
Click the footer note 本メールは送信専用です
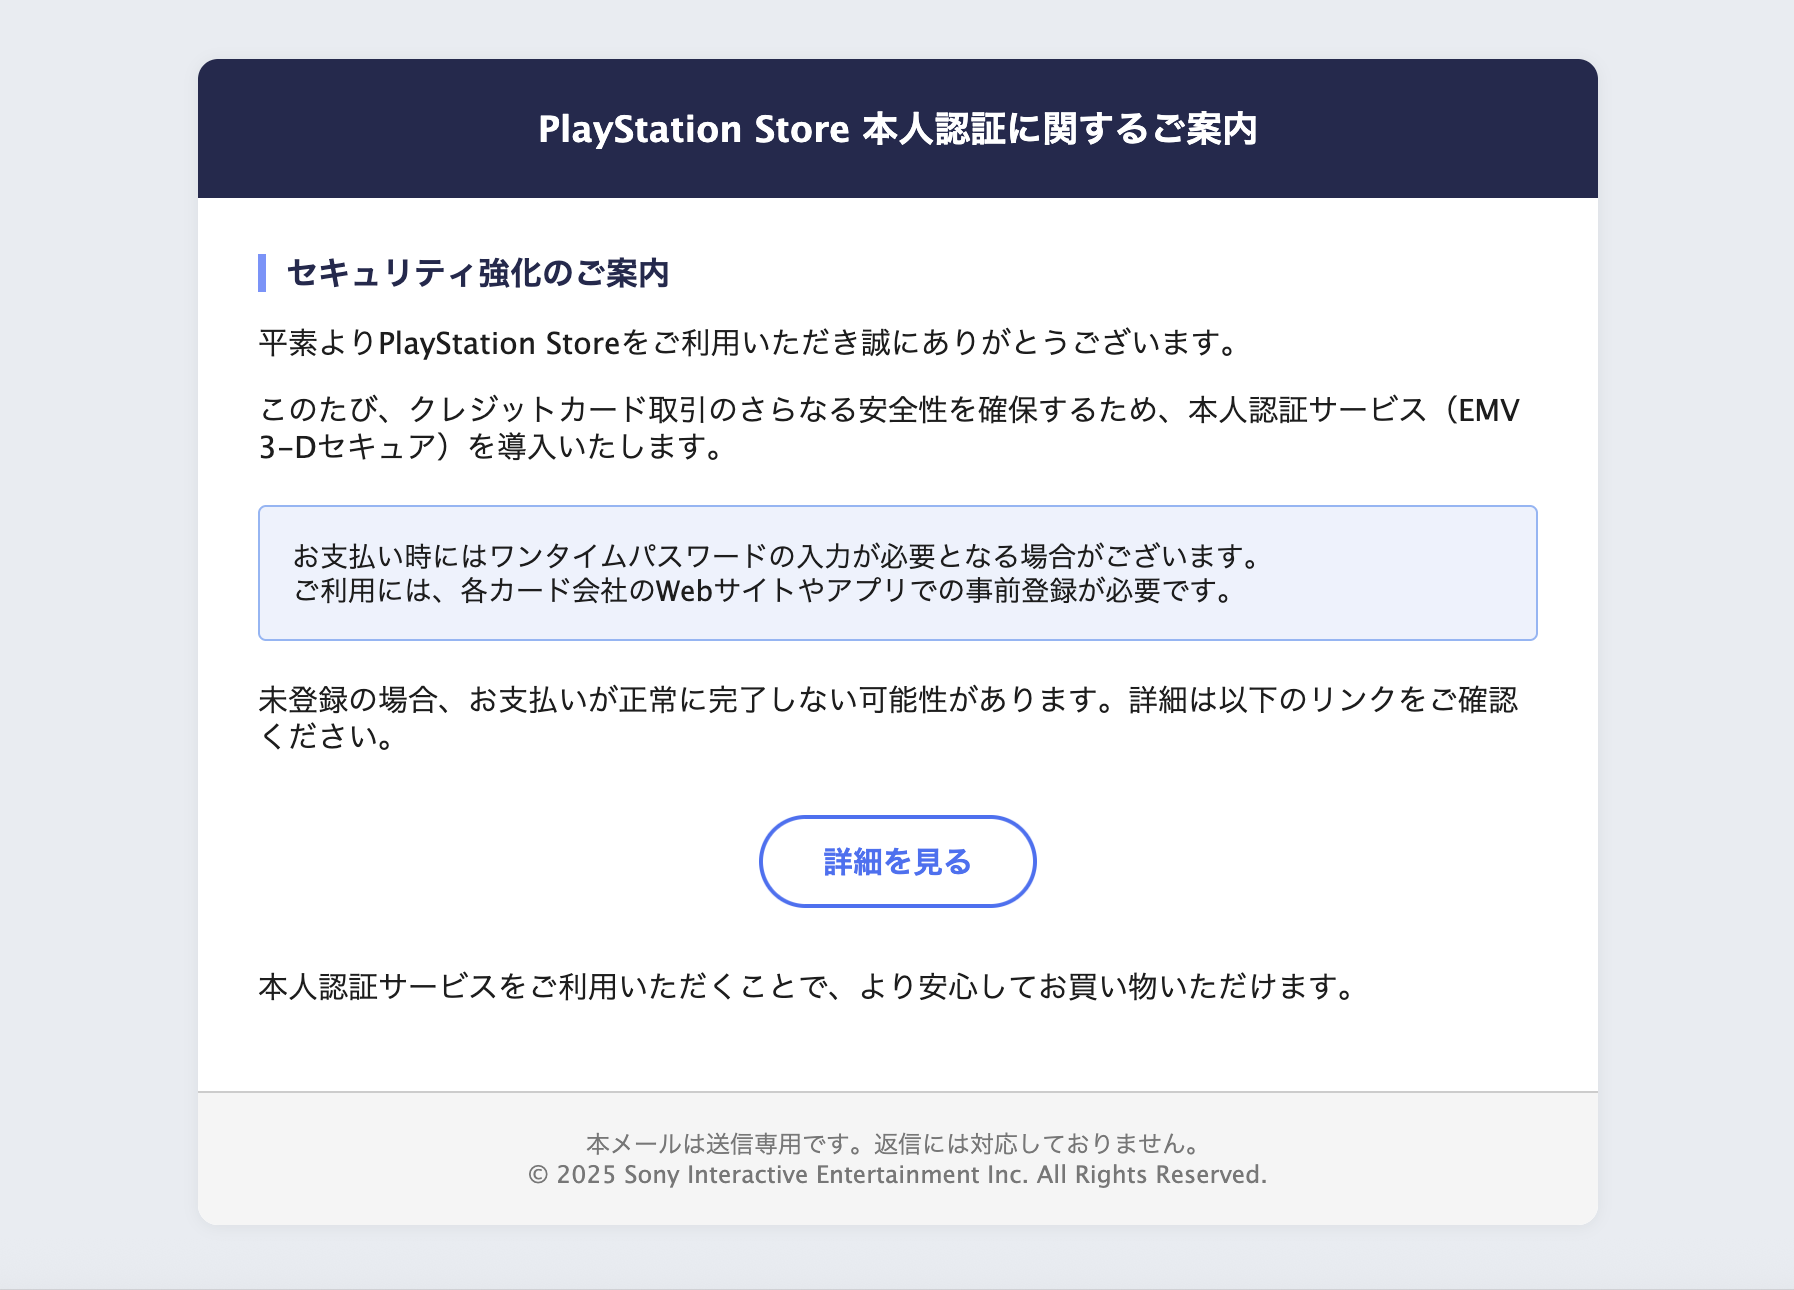pyautogui.click(x=727, y=1143)
